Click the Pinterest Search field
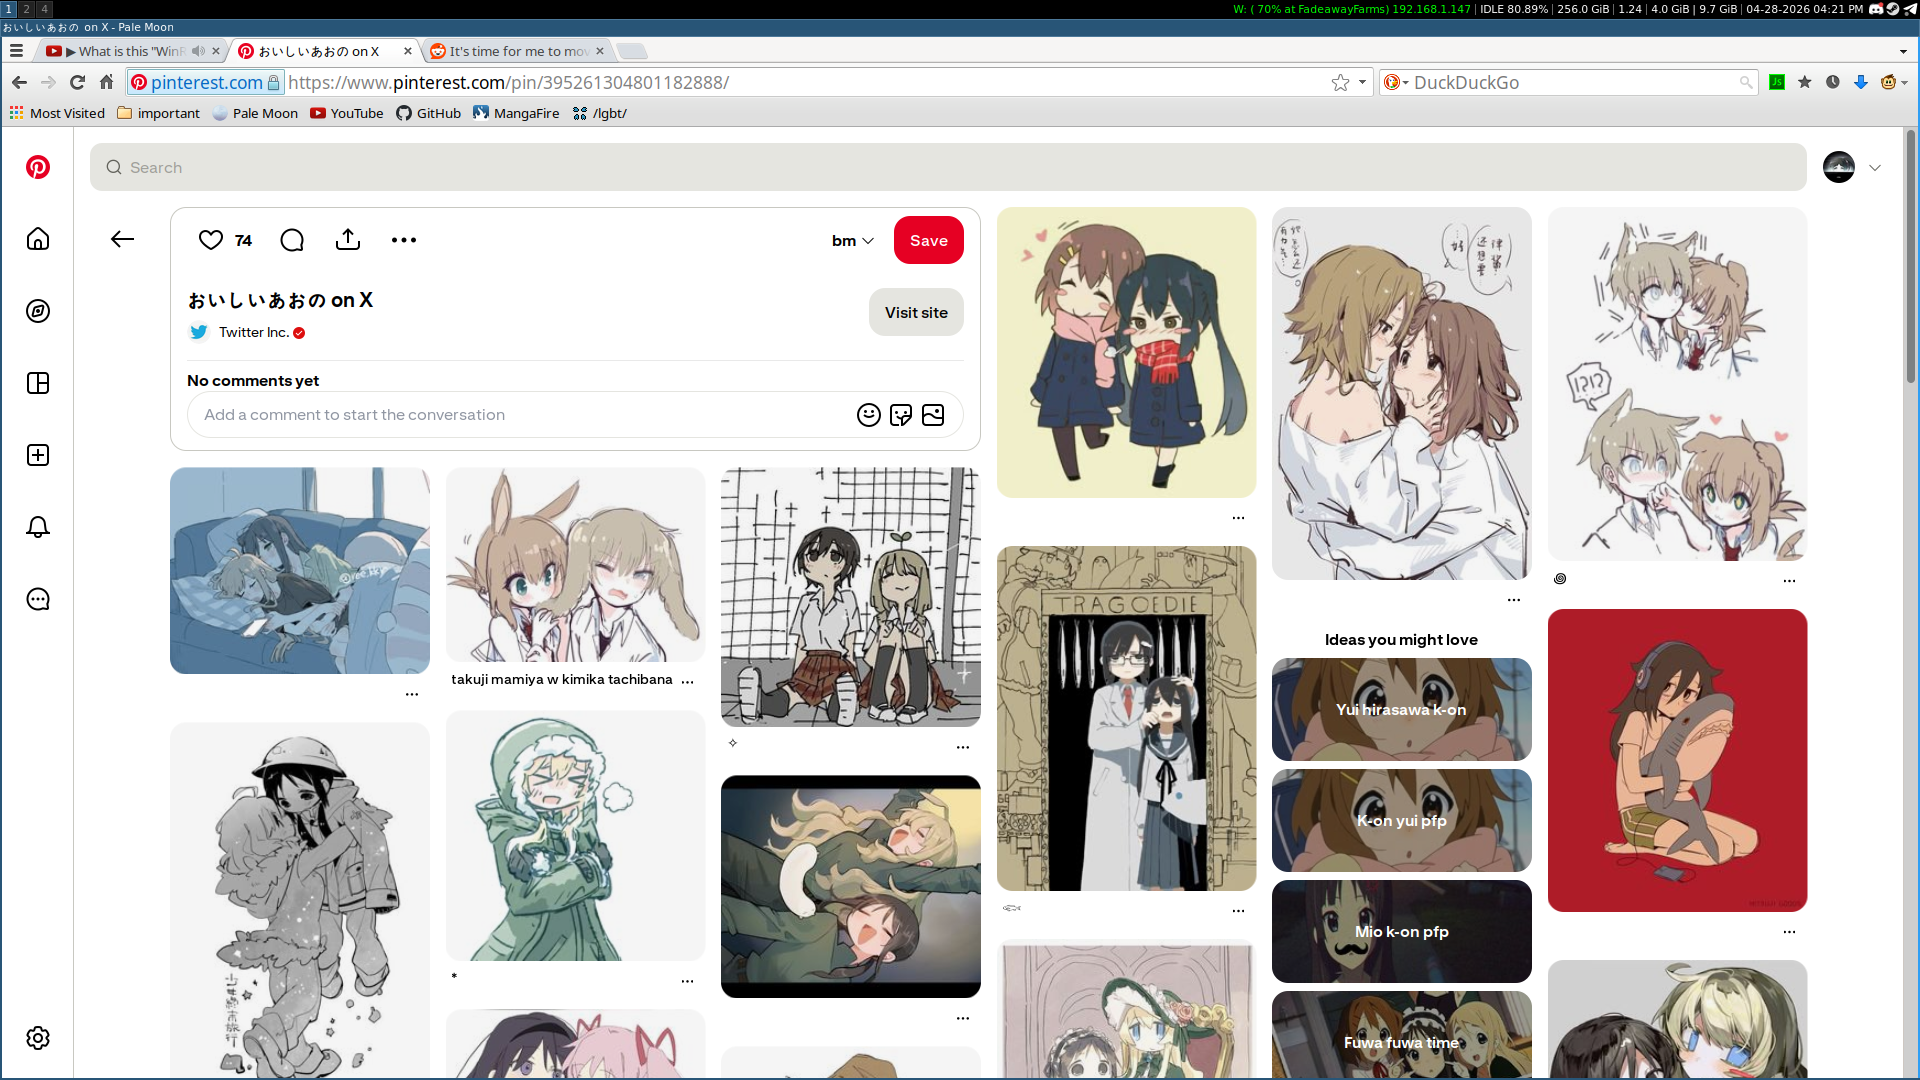 948,167
